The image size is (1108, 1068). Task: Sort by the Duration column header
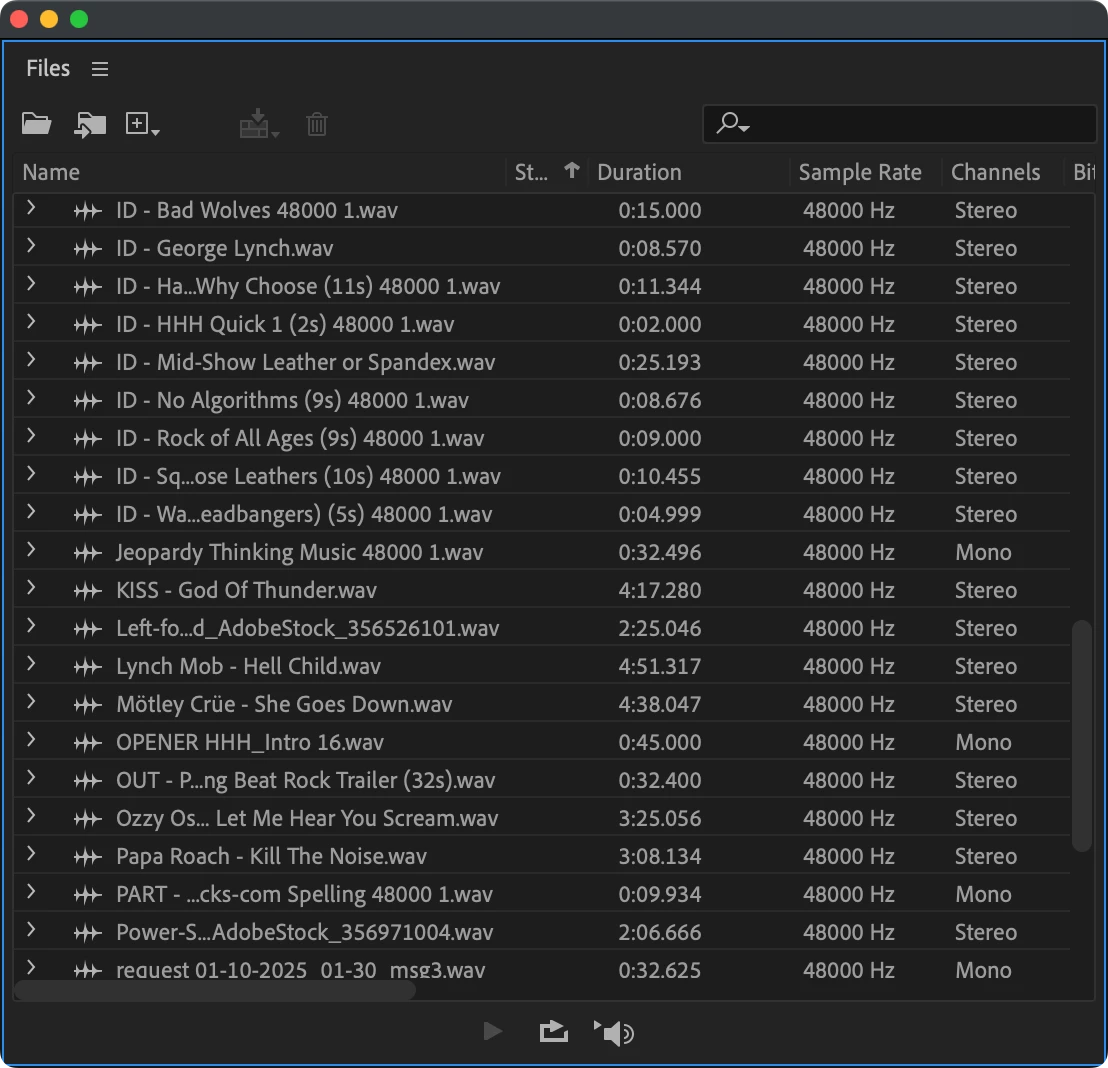(639, 172)
